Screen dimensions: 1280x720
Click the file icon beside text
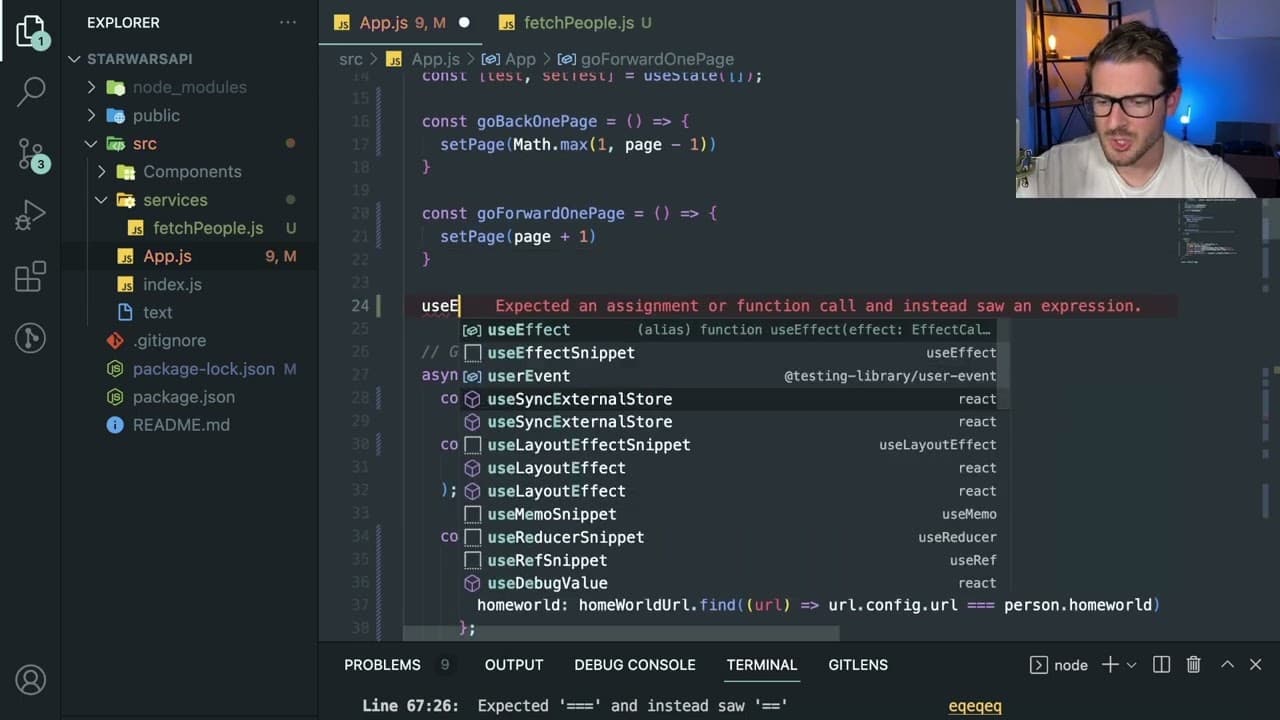click(125, 312)
